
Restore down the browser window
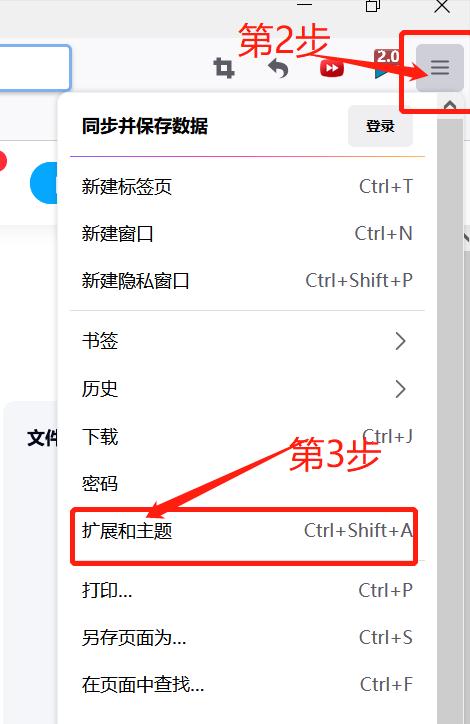click(x=373, y=6)
